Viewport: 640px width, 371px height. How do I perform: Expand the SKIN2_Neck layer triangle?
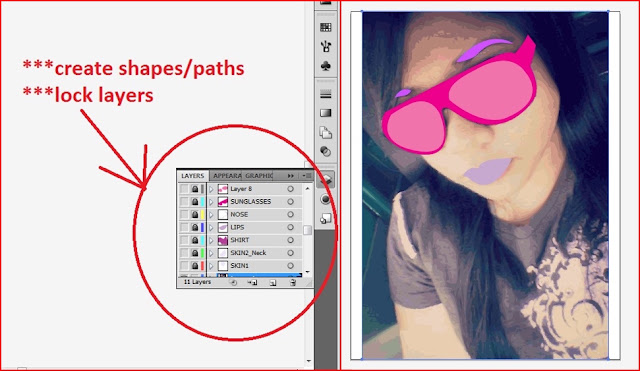[211, 253]
